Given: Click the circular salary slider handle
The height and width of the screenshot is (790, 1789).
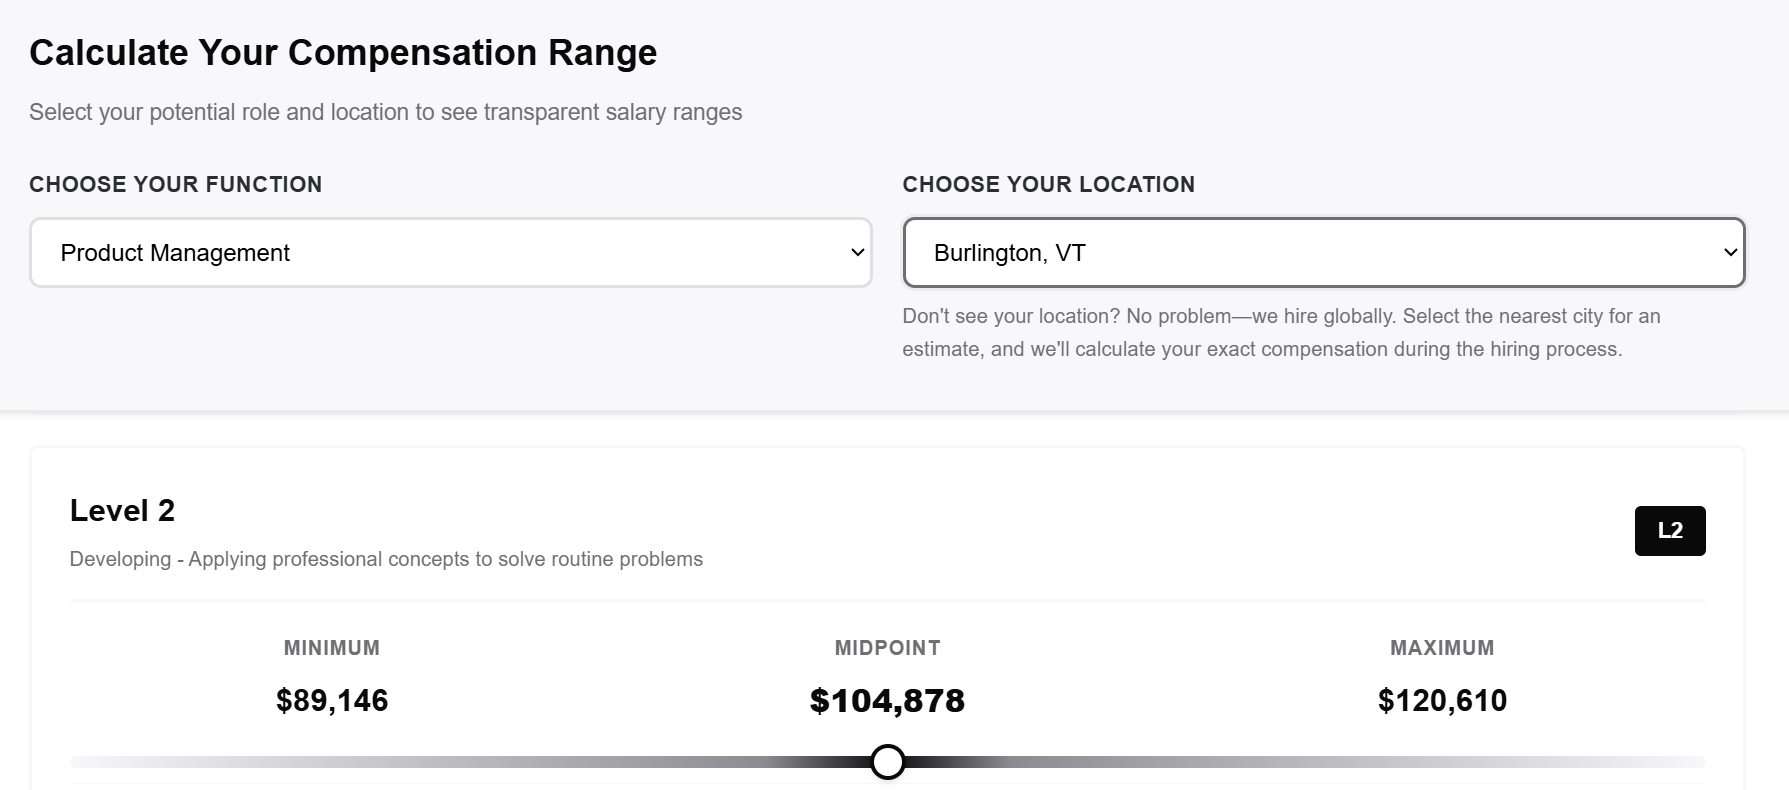Looking at the screenshot, I should (x=887, y=762).
